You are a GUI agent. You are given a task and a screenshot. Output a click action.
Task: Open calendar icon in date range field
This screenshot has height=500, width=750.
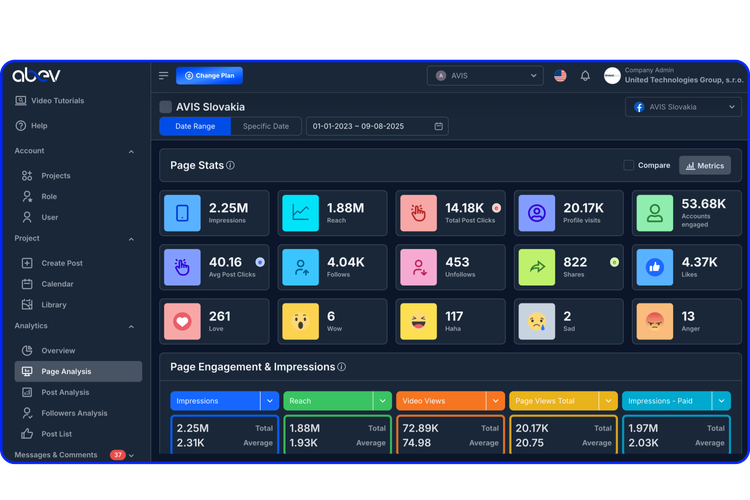(x=438, y=126)
